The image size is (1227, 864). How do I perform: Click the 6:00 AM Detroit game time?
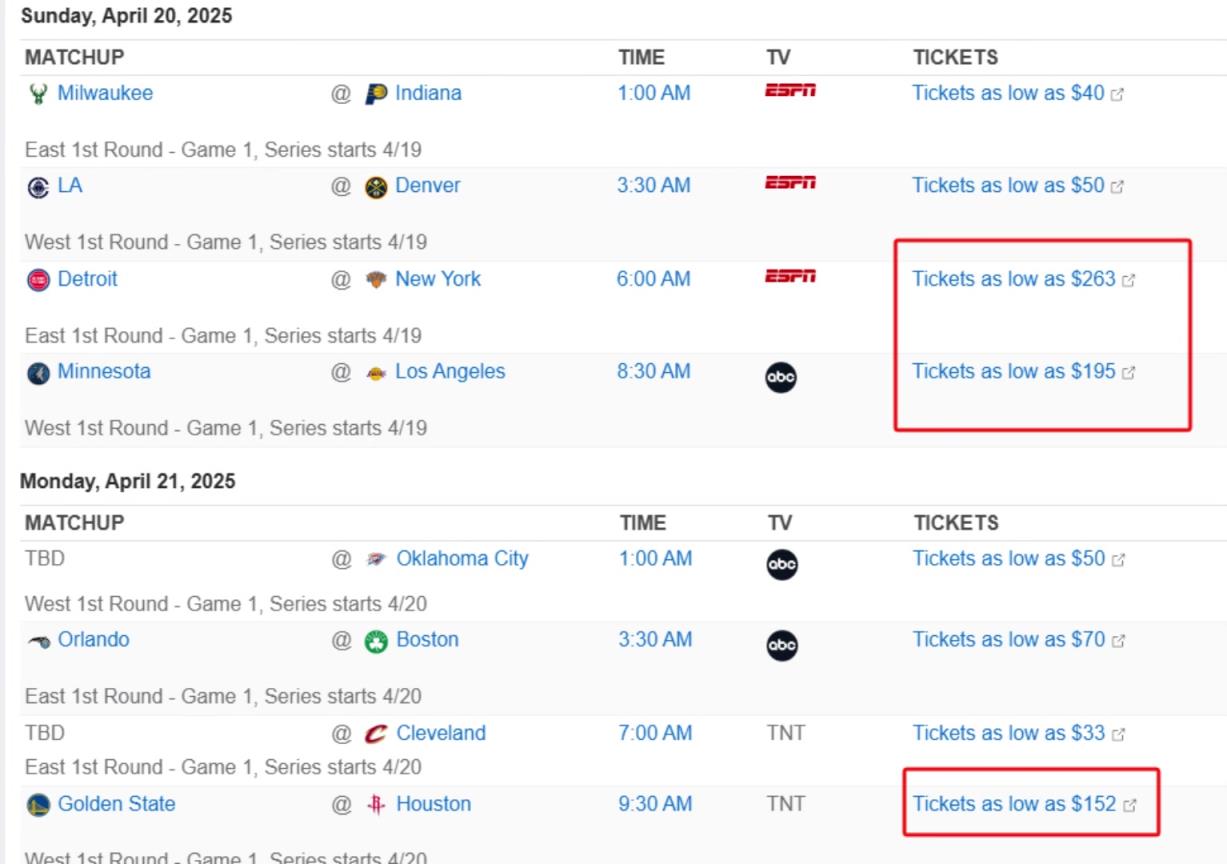click(x=653, y=279)
